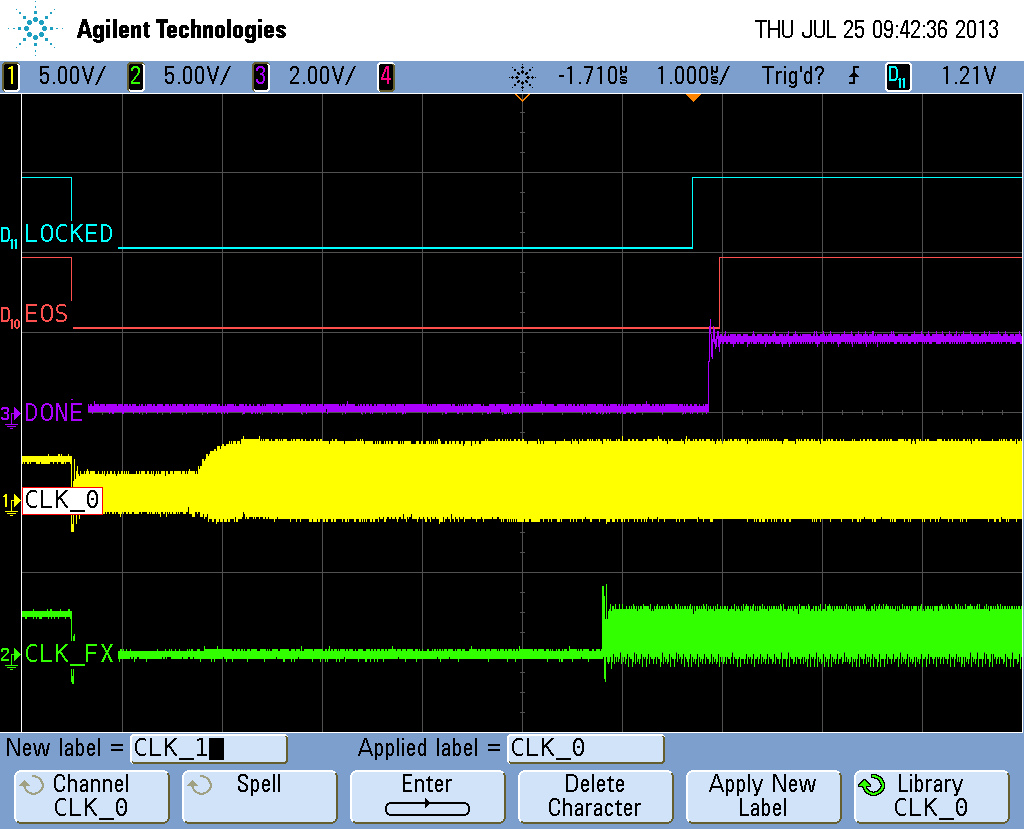The height and width of the screenshot is (829, 1024).
Task: Click the channel 2 ground marker at left edge
Action: (11, 657)
